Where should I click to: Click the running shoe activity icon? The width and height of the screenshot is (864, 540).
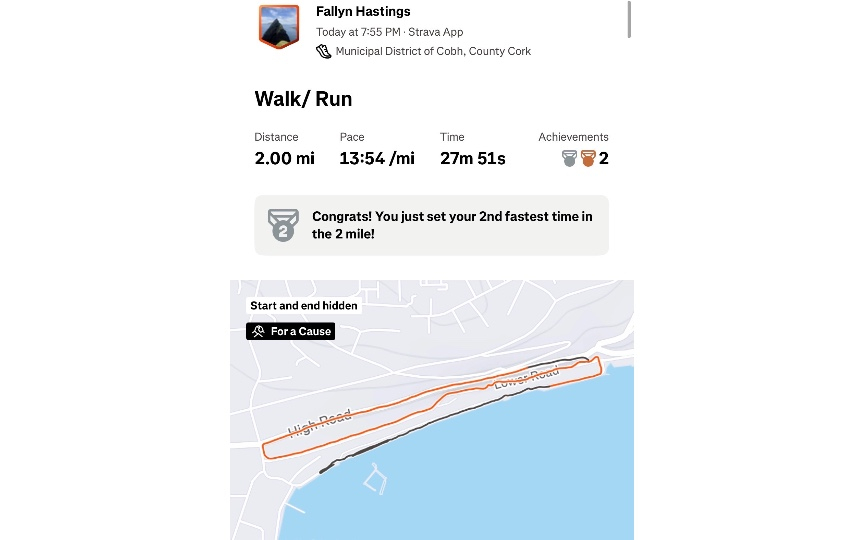pyautogui.click(x=323, y=51)
